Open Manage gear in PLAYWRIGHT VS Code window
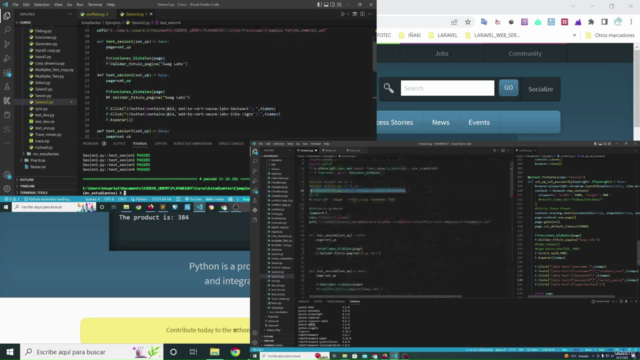 click(255, 342)
